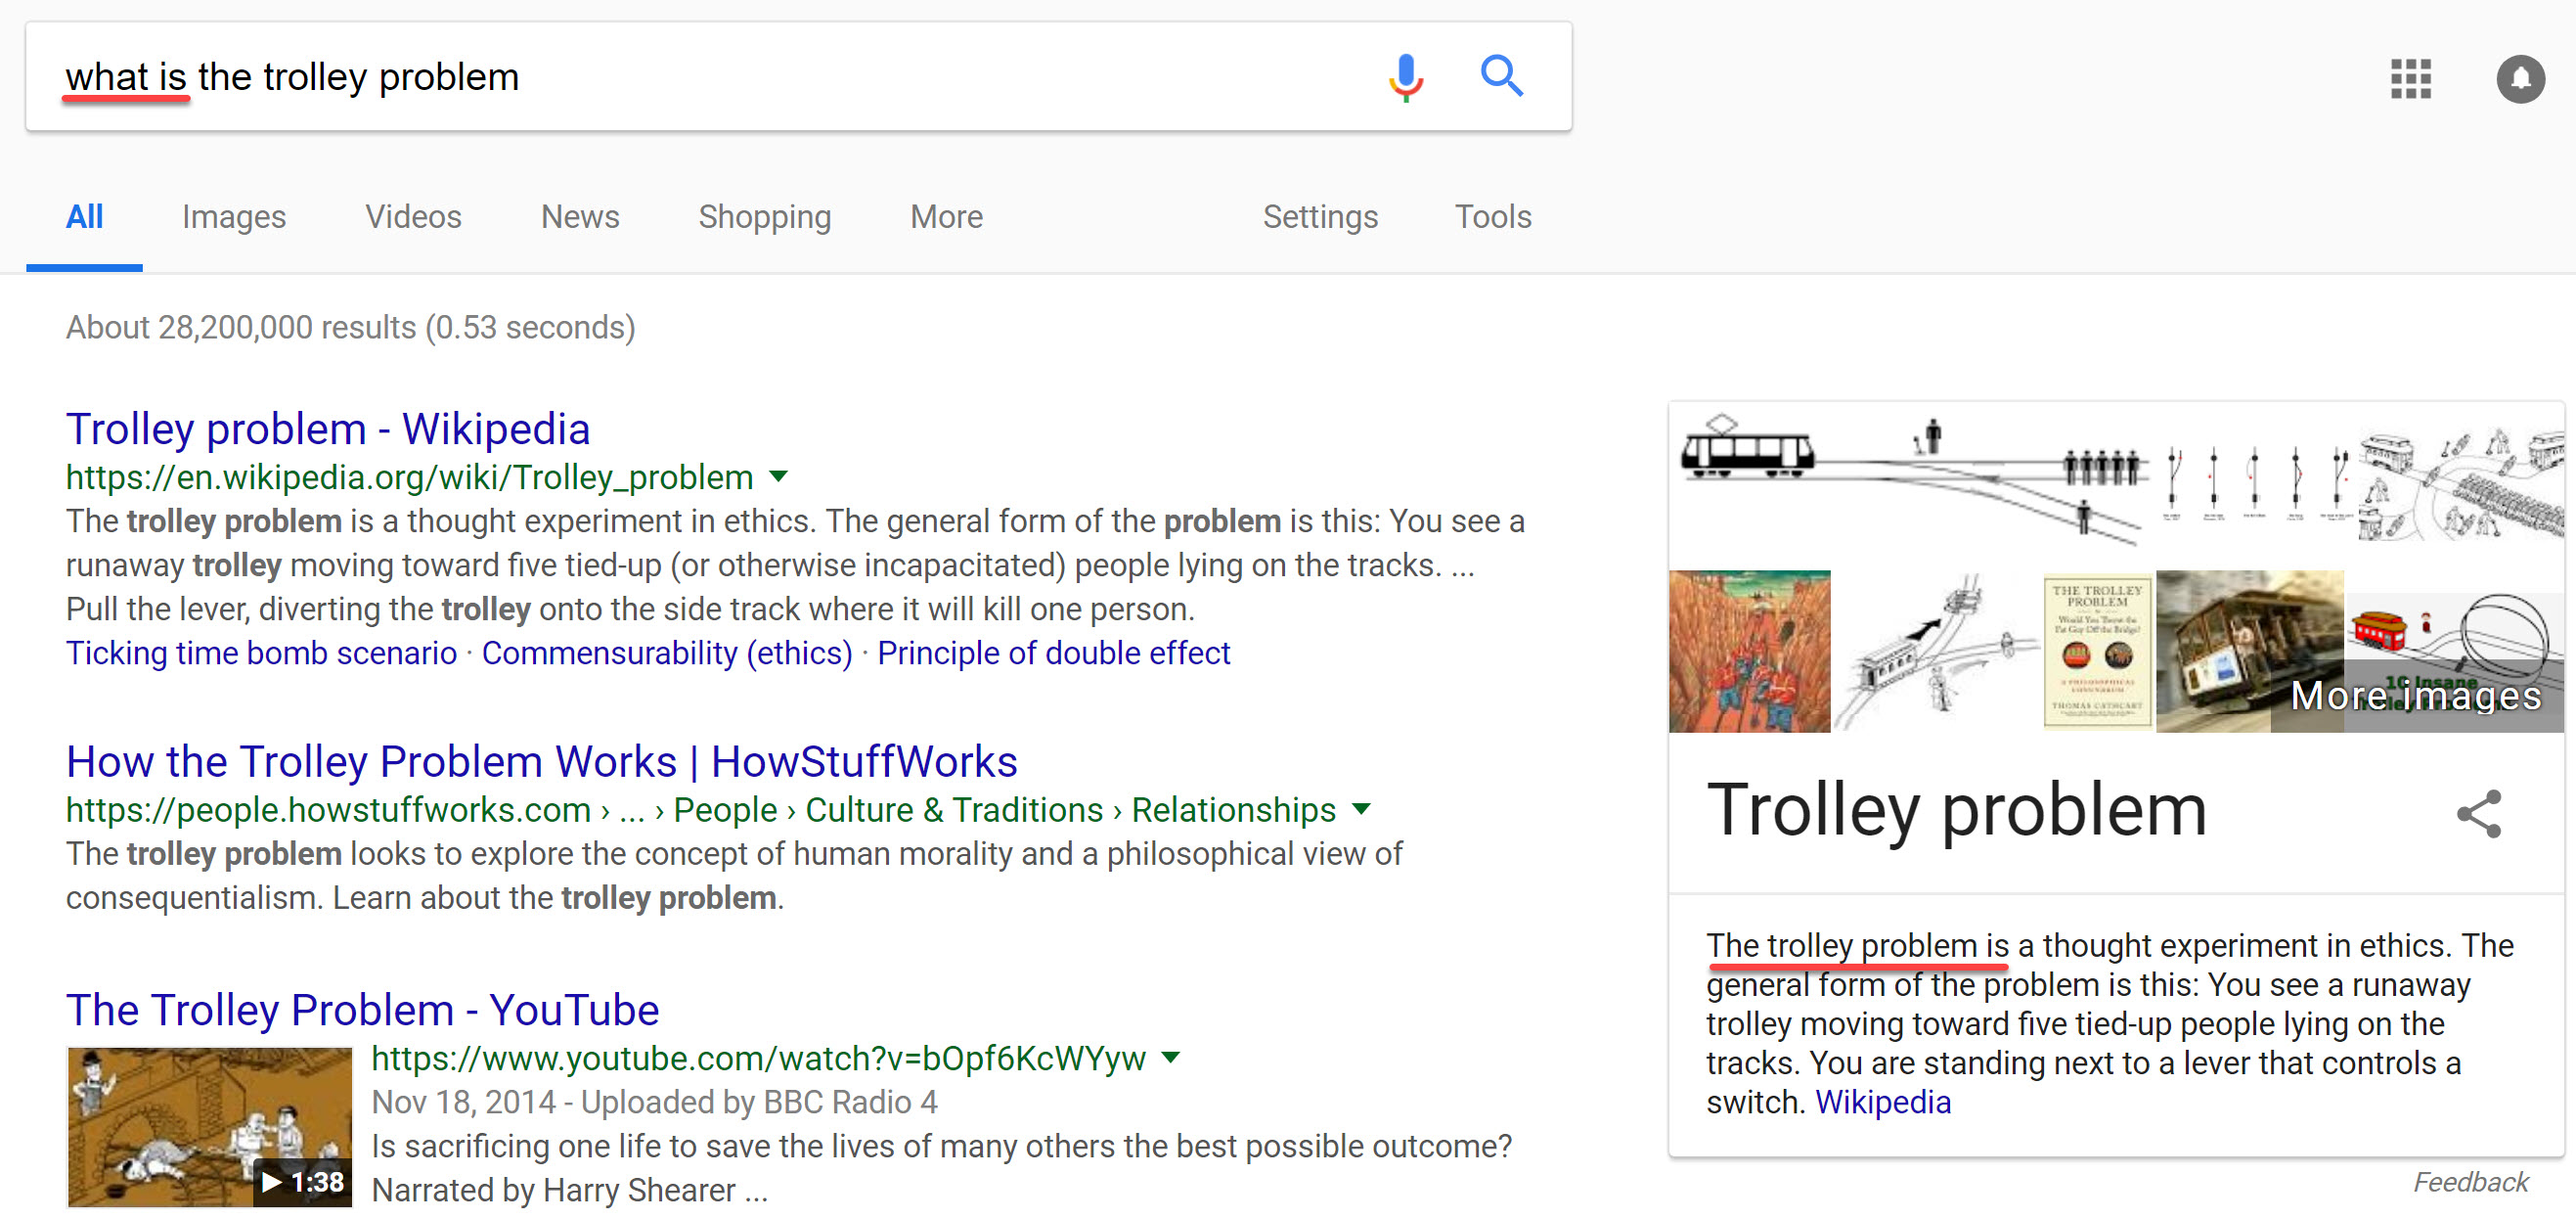Share the Trolley problem knowledge panel
Viewport: 2576px width, 1219px height.
pos(2479,813)
